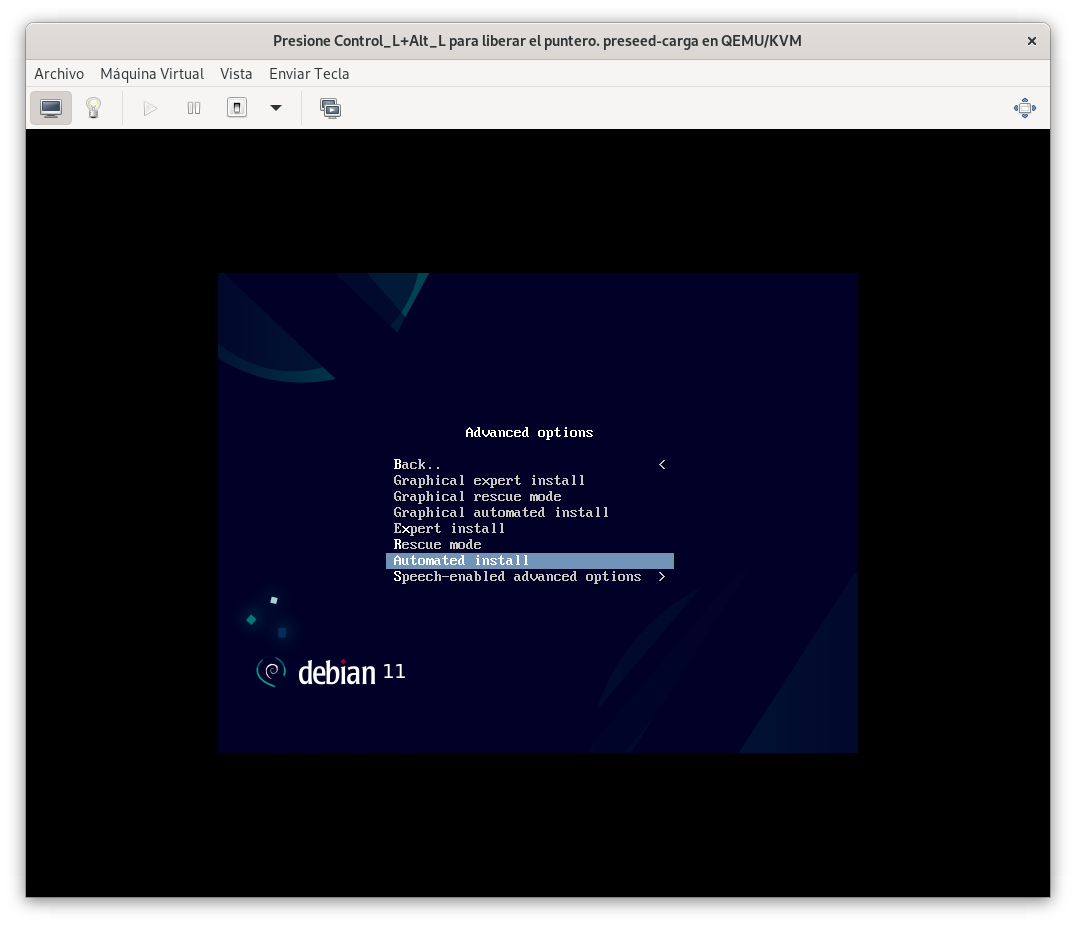
Task: Click the shut down power icon
Action: 237,108
